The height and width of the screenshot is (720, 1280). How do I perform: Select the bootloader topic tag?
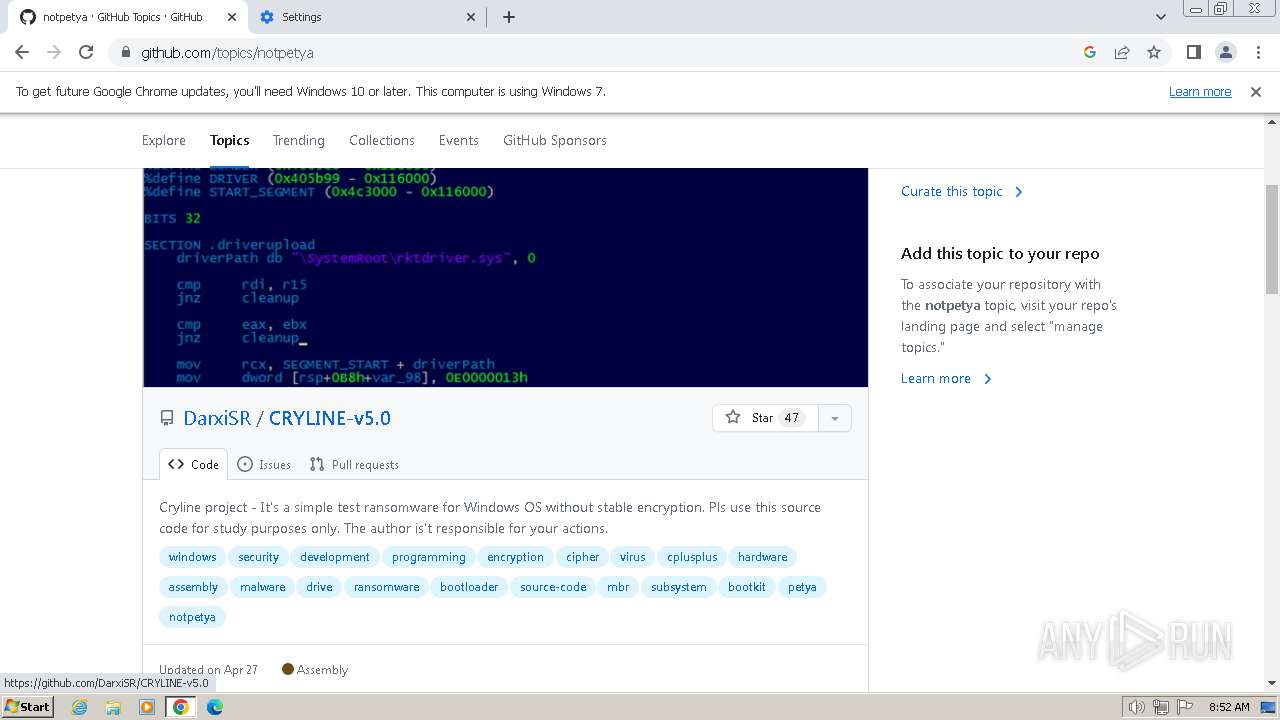[469, 587]
